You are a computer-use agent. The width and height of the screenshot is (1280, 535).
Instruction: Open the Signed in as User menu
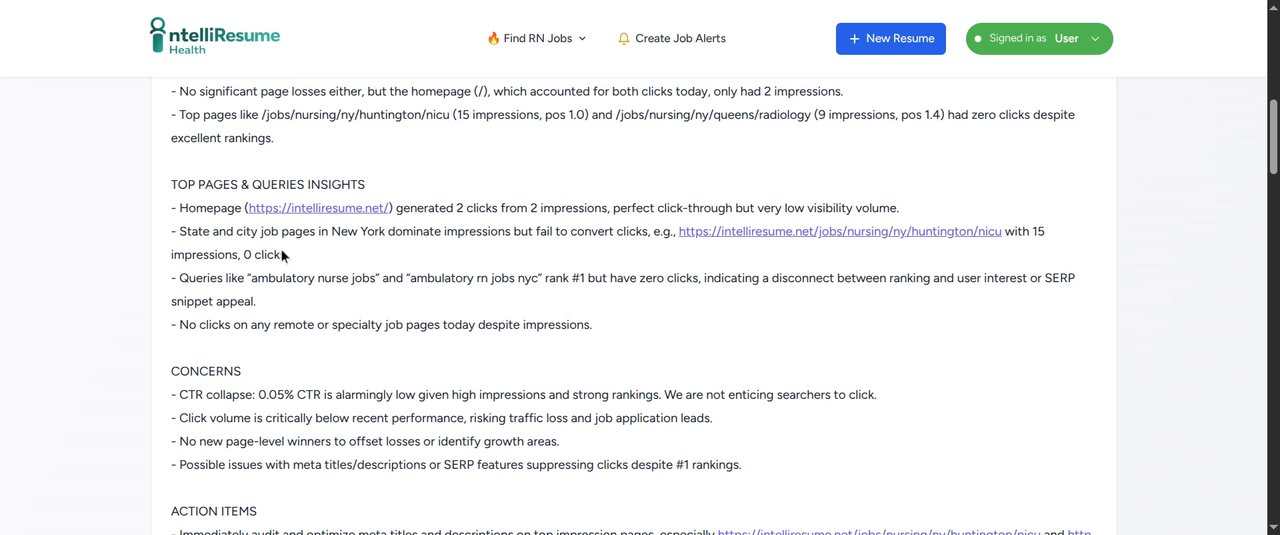pos(1039,39)
